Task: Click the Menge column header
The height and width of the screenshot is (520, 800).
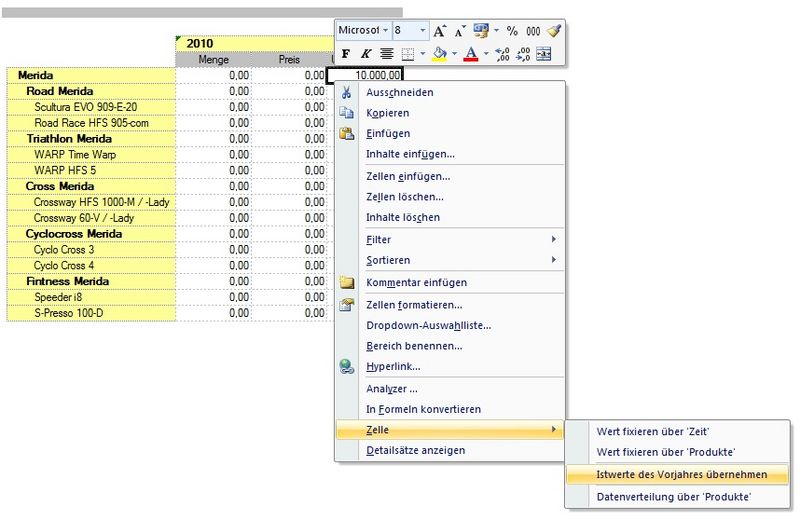Action: coord(213,59)
